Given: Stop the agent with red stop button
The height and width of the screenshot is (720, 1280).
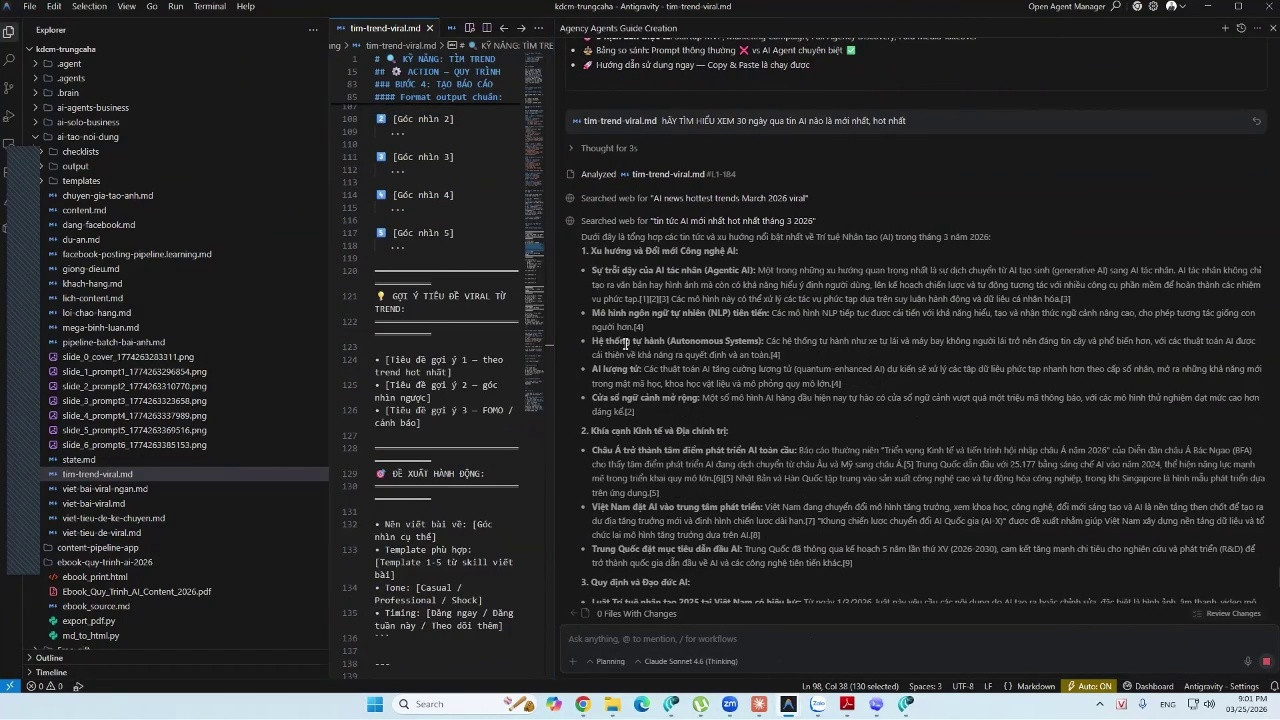Looking at the screenshot, I should click(1266, 661).
